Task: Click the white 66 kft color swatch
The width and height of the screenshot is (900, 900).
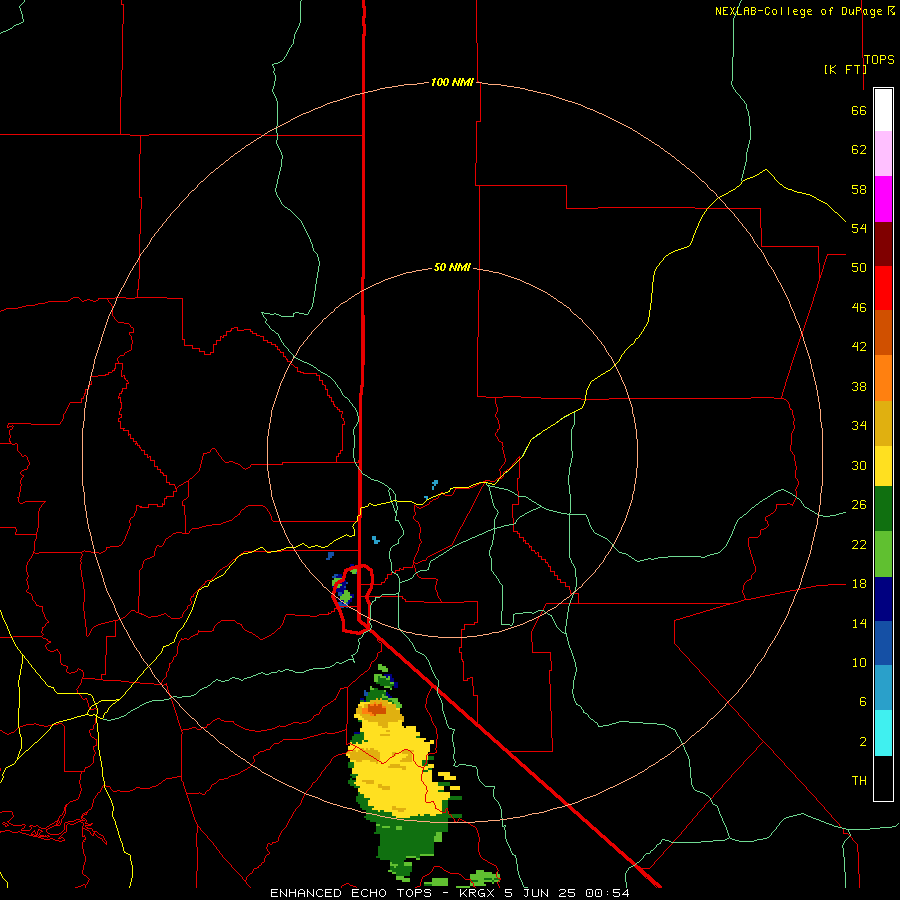Action: coord(883,110)
